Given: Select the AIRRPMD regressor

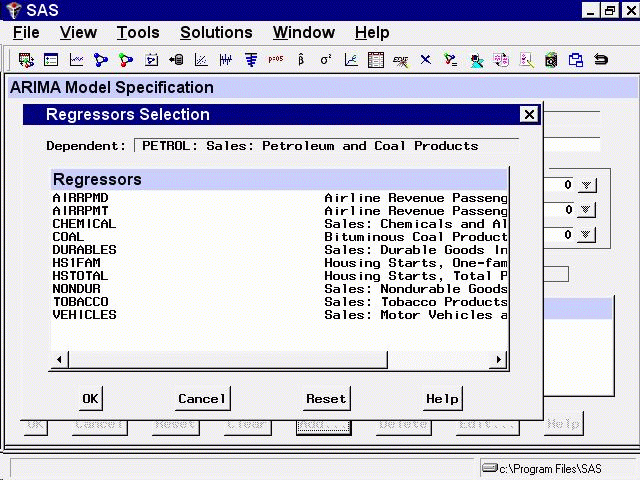Looking at the screenshot, I should click(x=280, y=198).
